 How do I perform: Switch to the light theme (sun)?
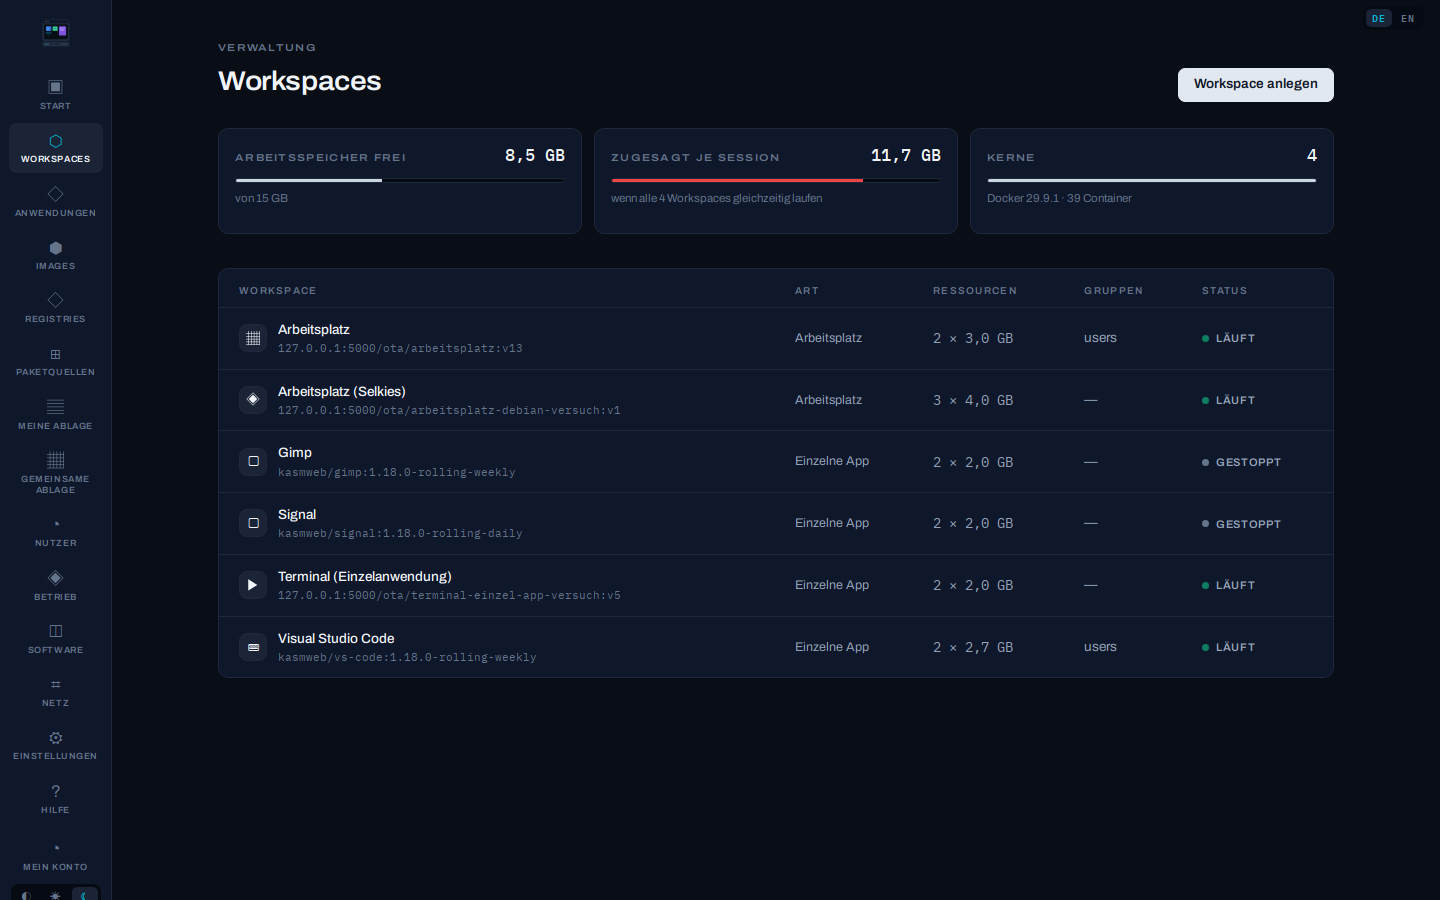(56, 895)
